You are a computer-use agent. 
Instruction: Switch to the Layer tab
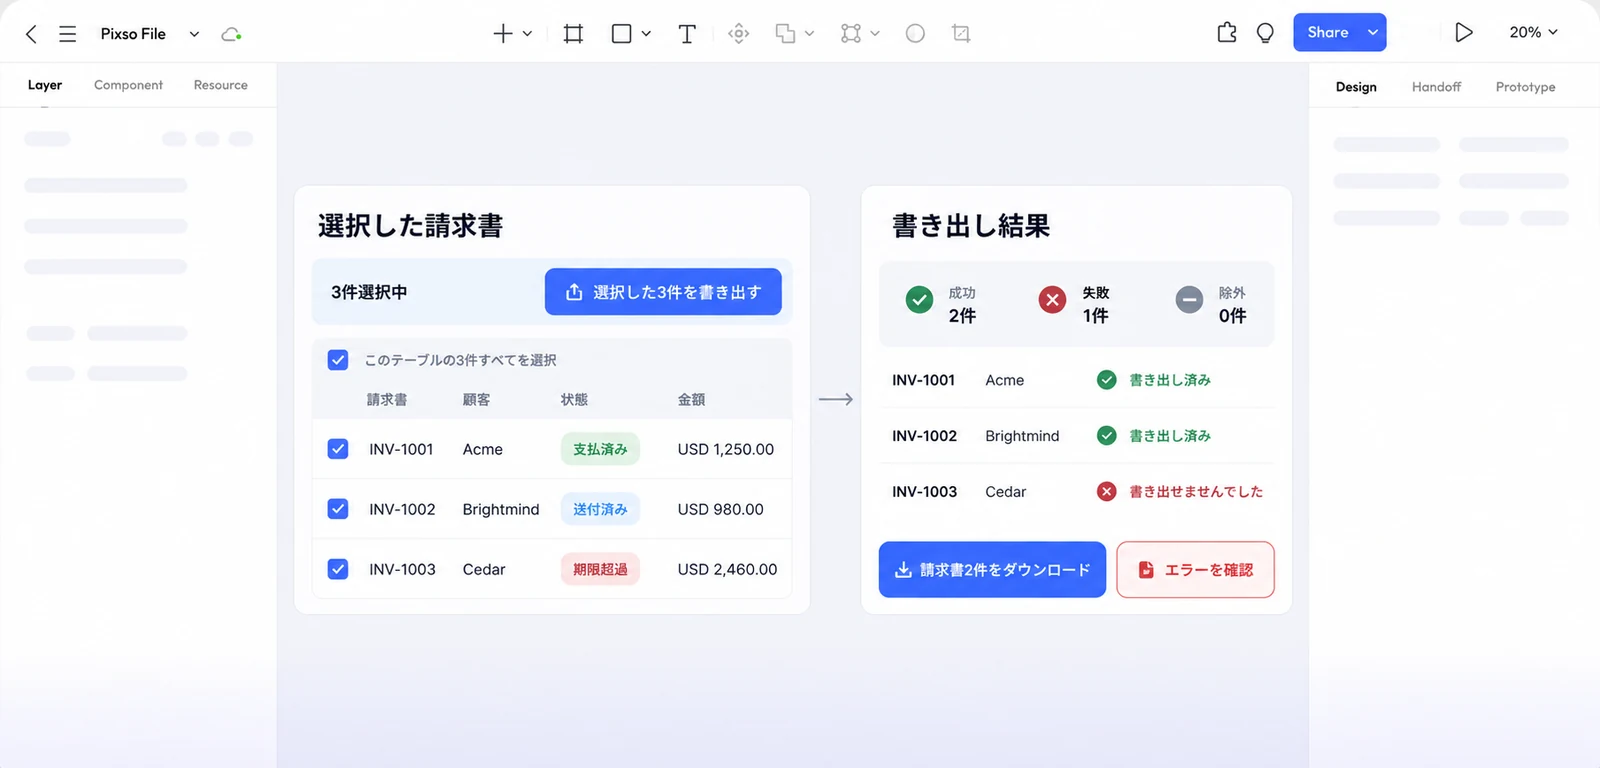45,85
